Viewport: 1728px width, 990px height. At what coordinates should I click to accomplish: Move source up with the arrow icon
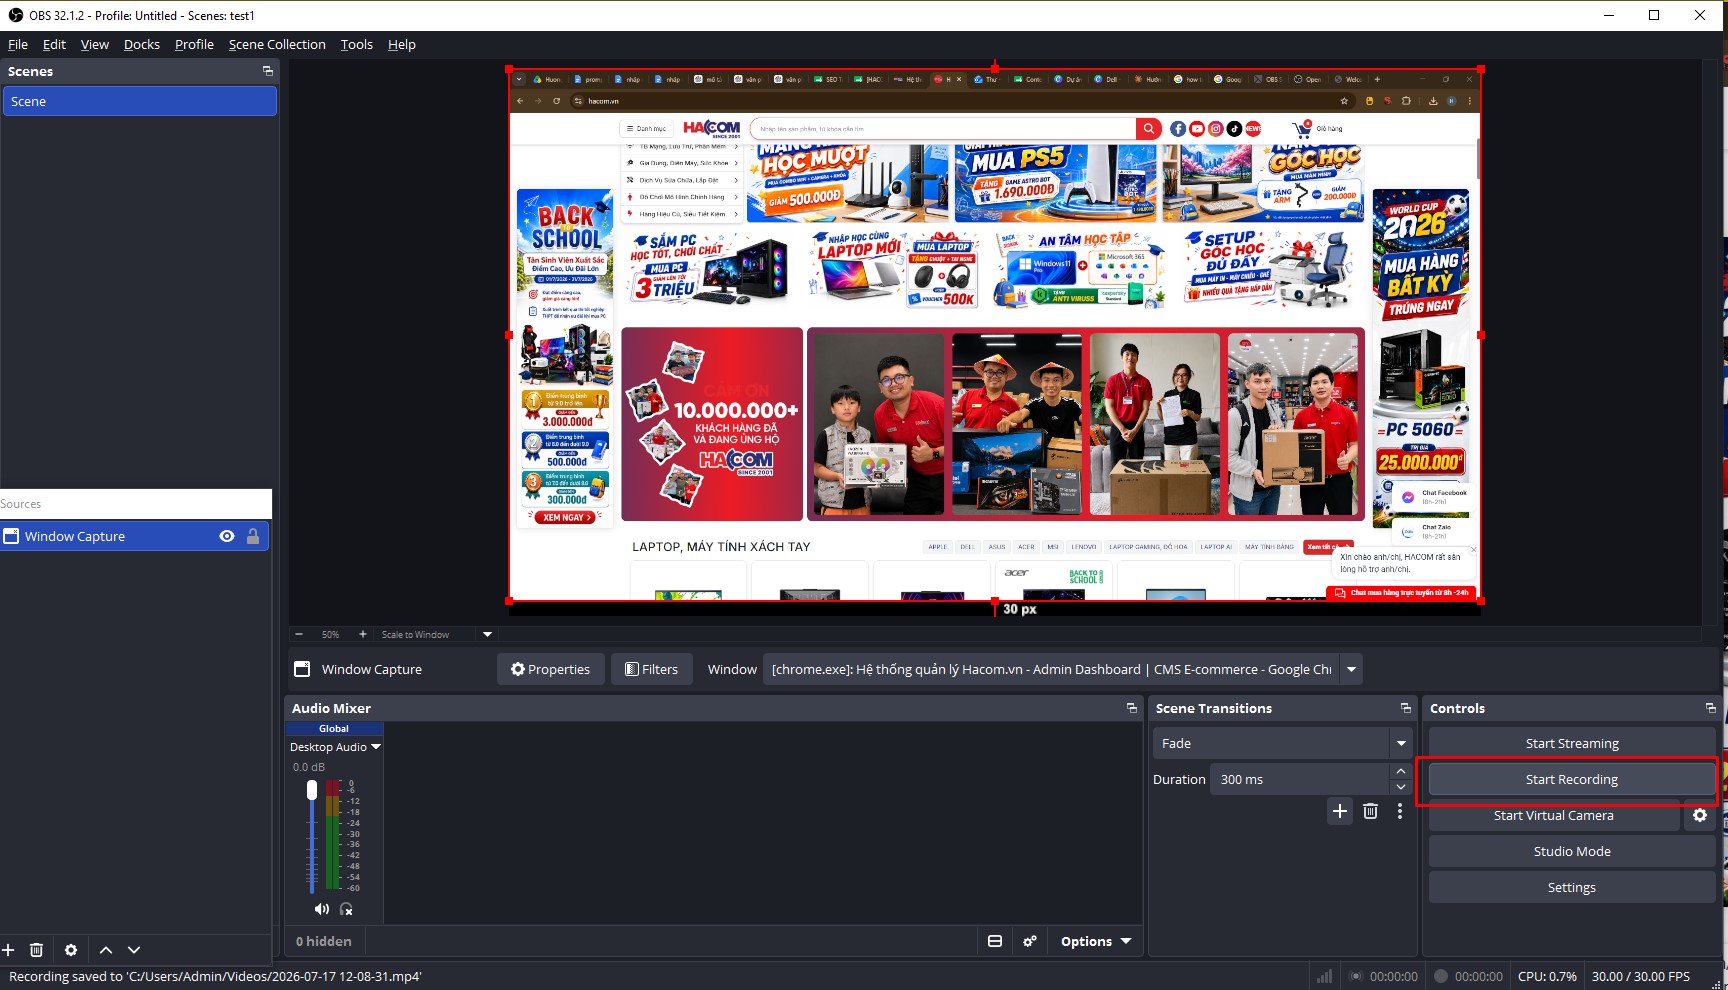point(106,950)
